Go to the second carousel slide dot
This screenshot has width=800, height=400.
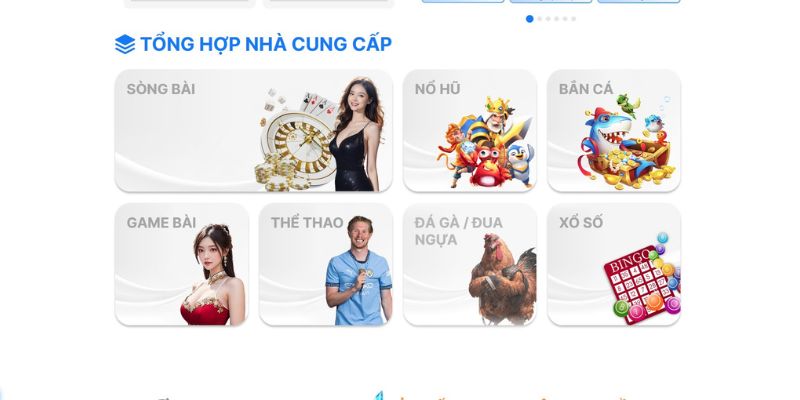coord(540,19)
